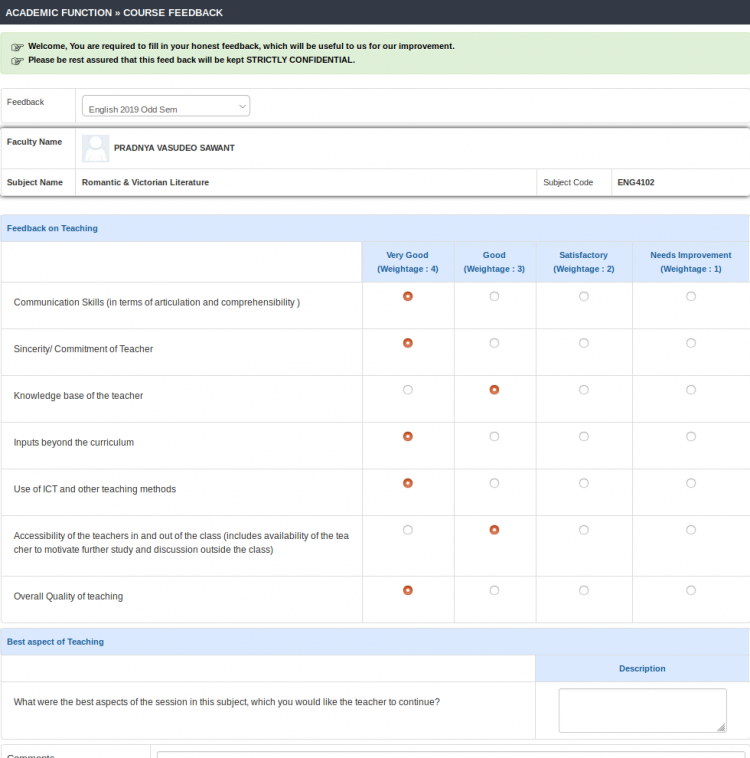The image size is (750, 758).
Task: Click faculty name PRADNYA VASUDEO SAWANT
Action: (x=174, y=148)
